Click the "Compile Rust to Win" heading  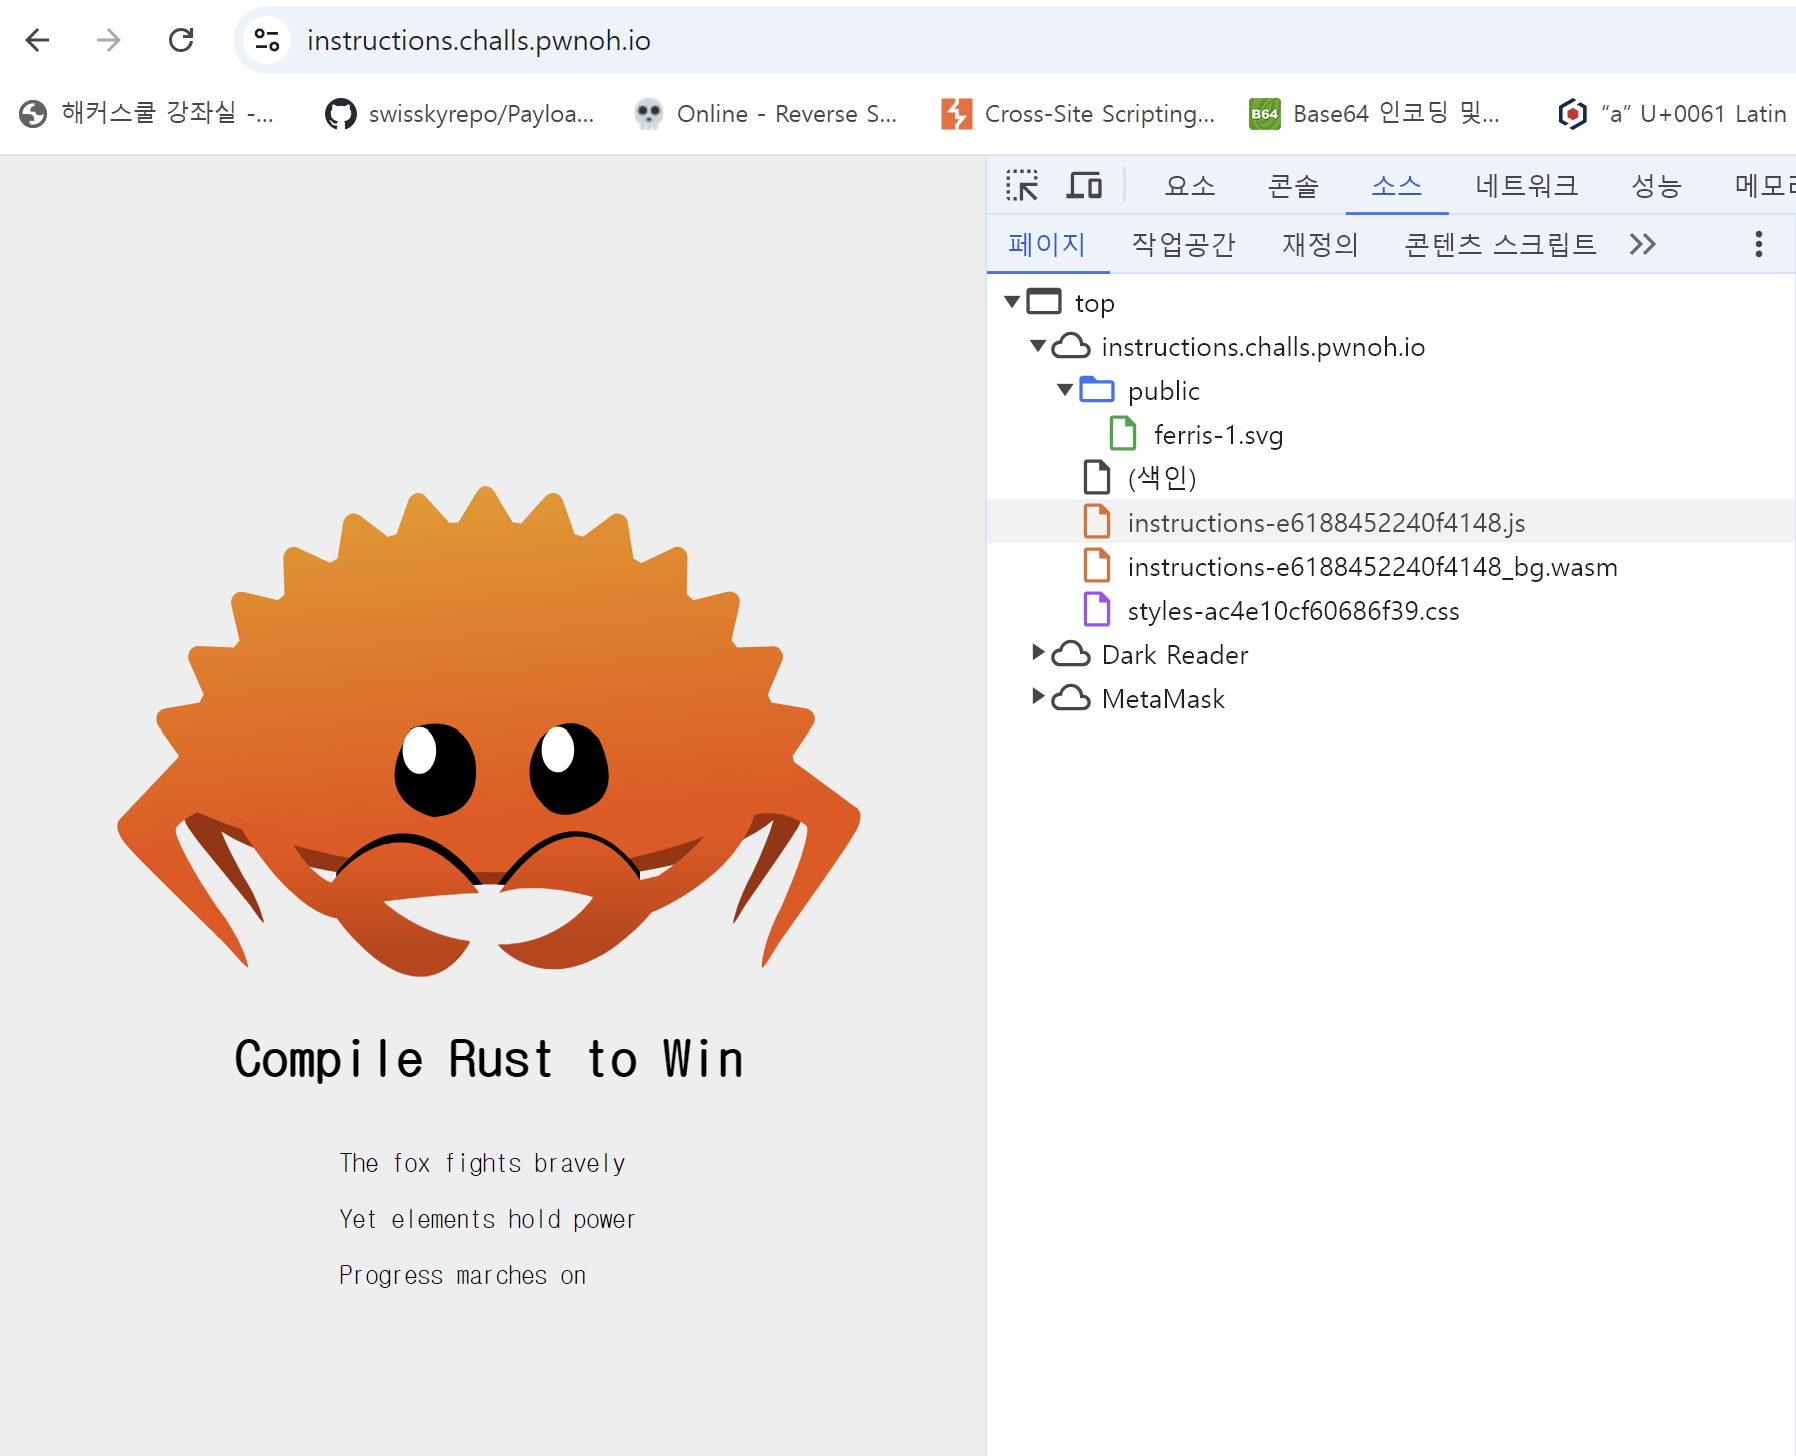[489, 1059]
